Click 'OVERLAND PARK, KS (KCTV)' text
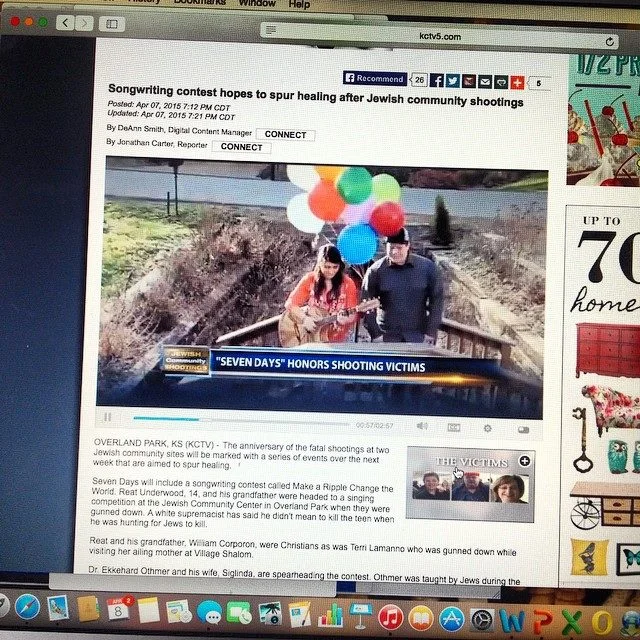Screen dimensions: 640x640 click(153, 444)
